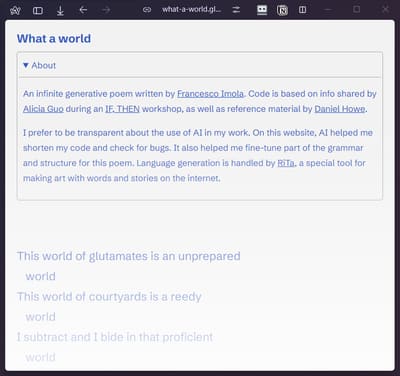Image resolution: width=400 pixels, height=376 pixels.
Task: Go back with the left arrow
Action: 83,10
